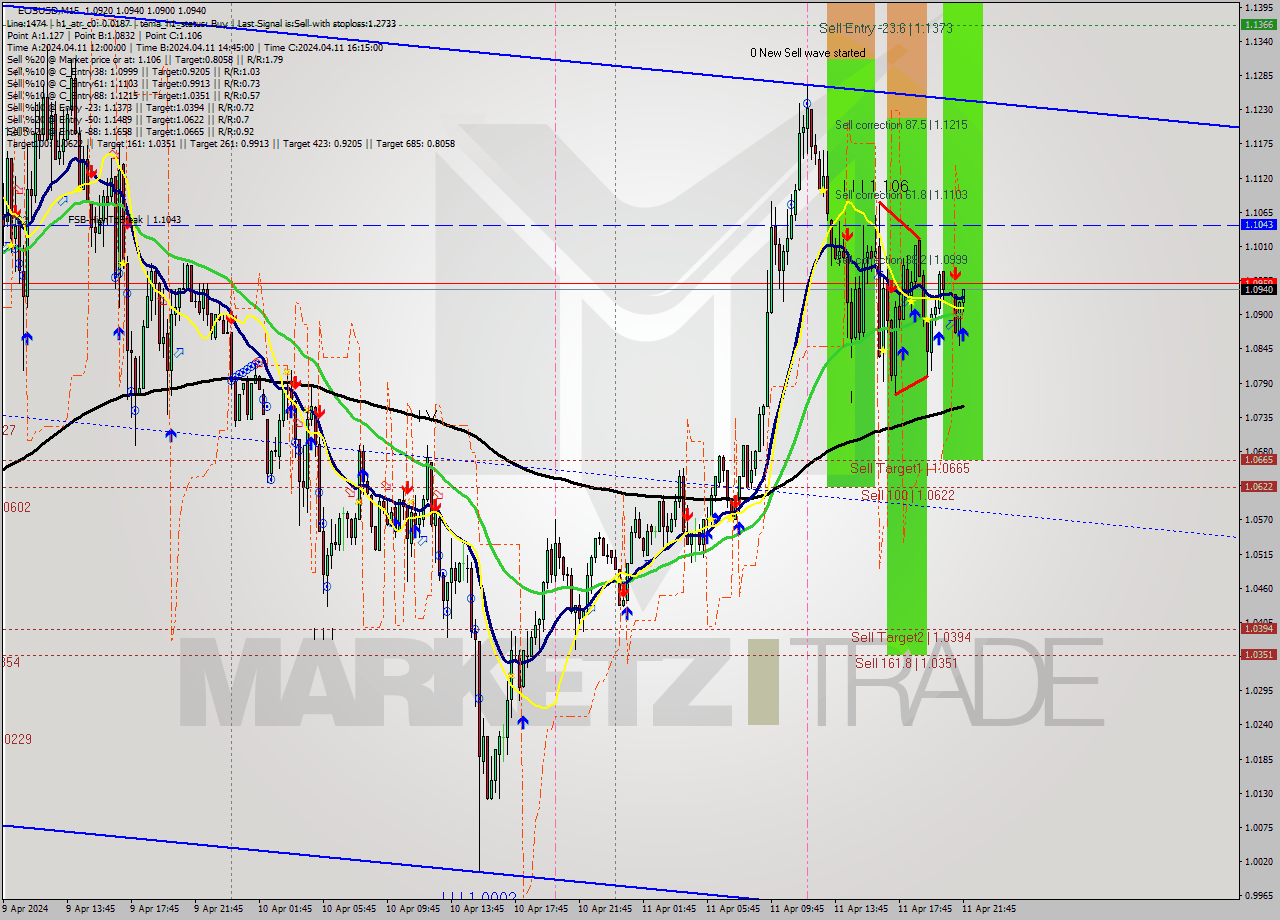Click the 1.0845 price scale value
The width and height of the screenshot is (1280, 920).
1258,348
